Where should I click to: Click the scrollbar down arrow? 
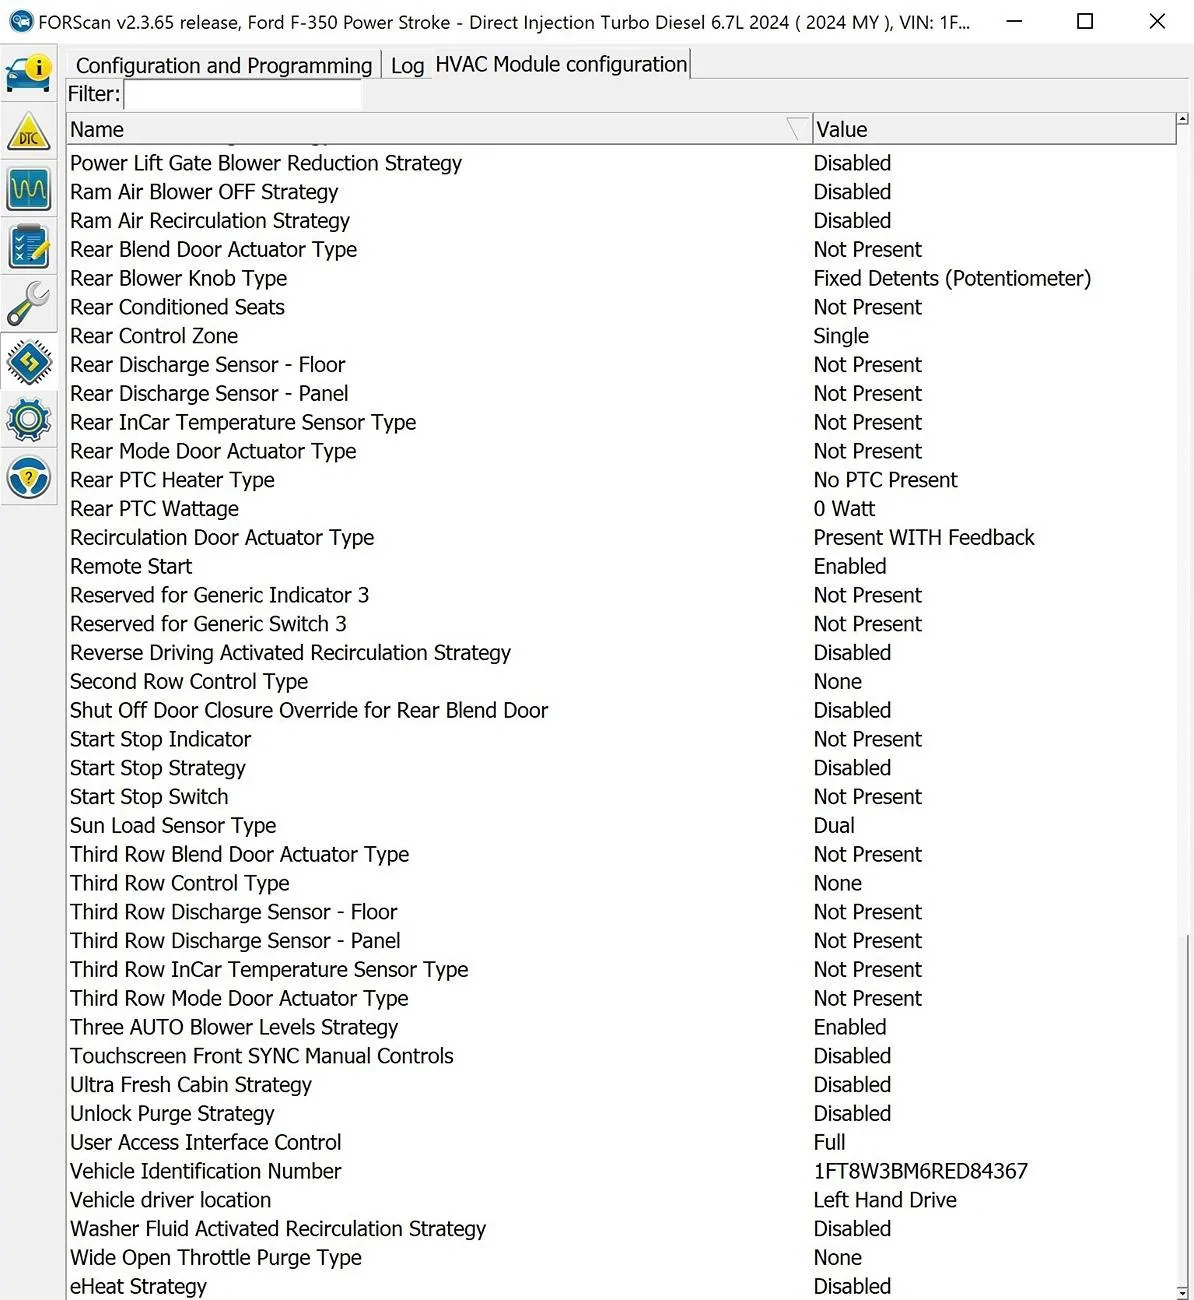point(1183,1292)
